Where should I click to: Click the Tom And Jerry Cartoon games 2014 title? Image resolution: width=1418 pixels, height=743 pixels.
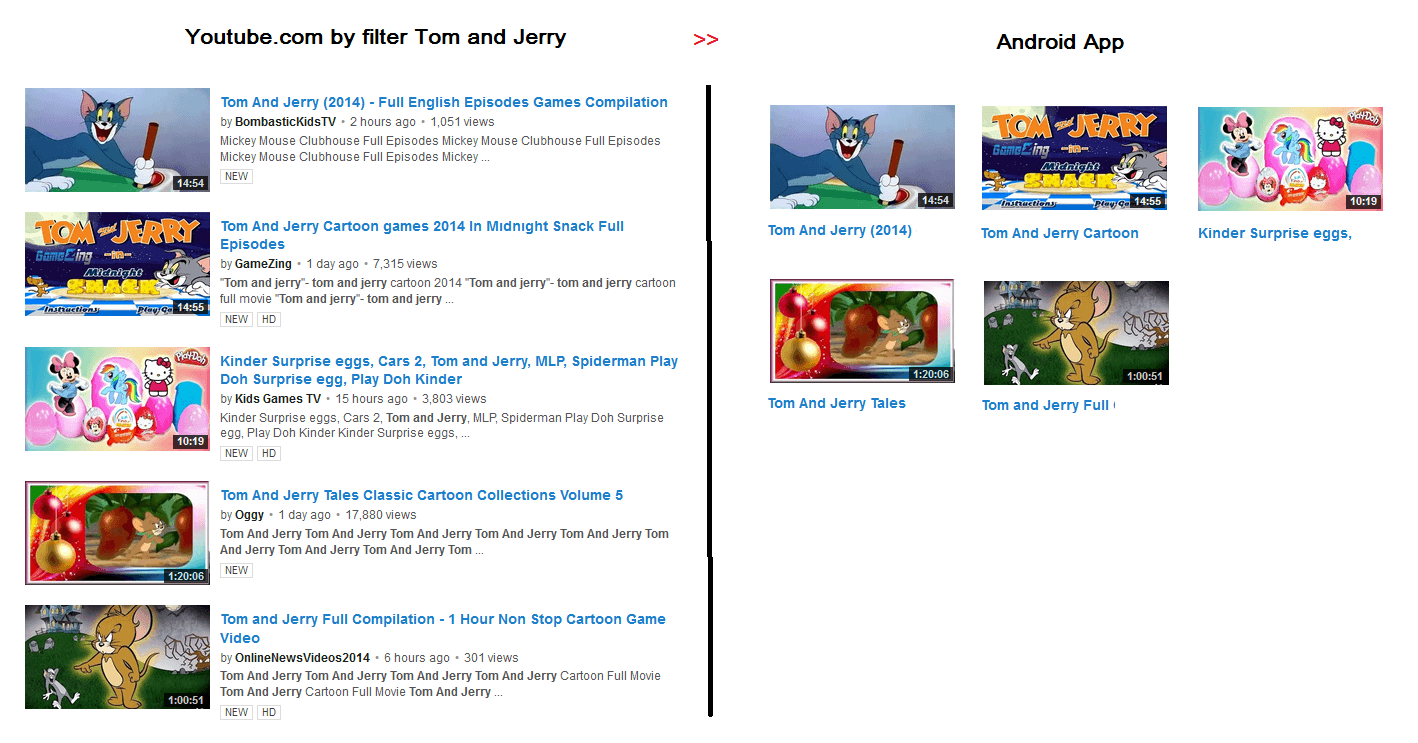coord(422,235)
